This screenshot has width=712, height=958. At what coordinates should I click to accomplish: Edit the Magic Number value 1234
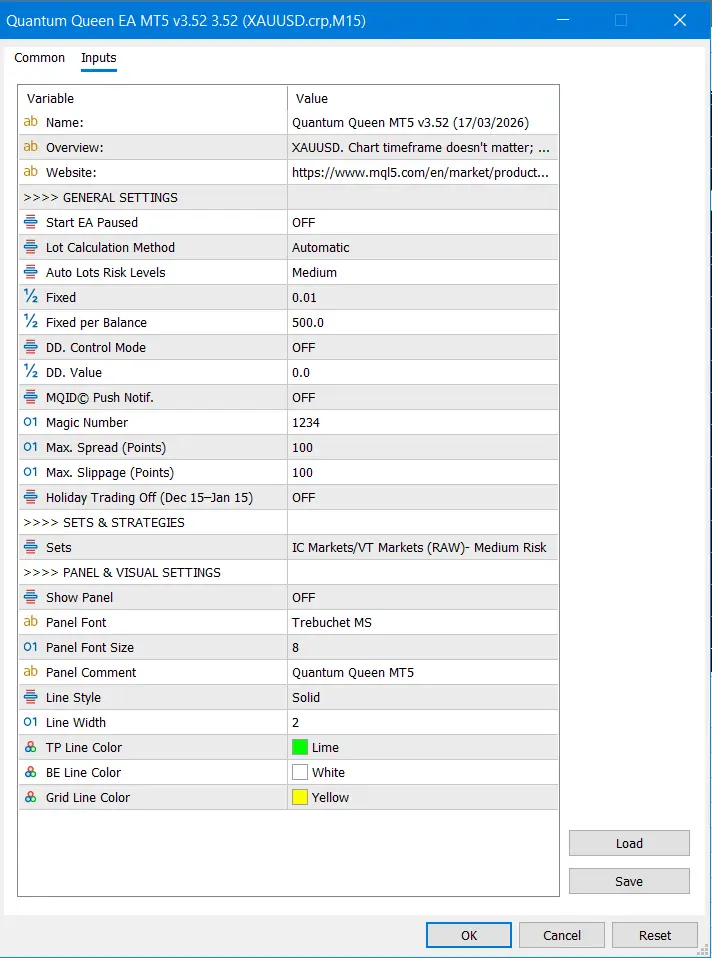pyautogui.click(x=423, y=422)
